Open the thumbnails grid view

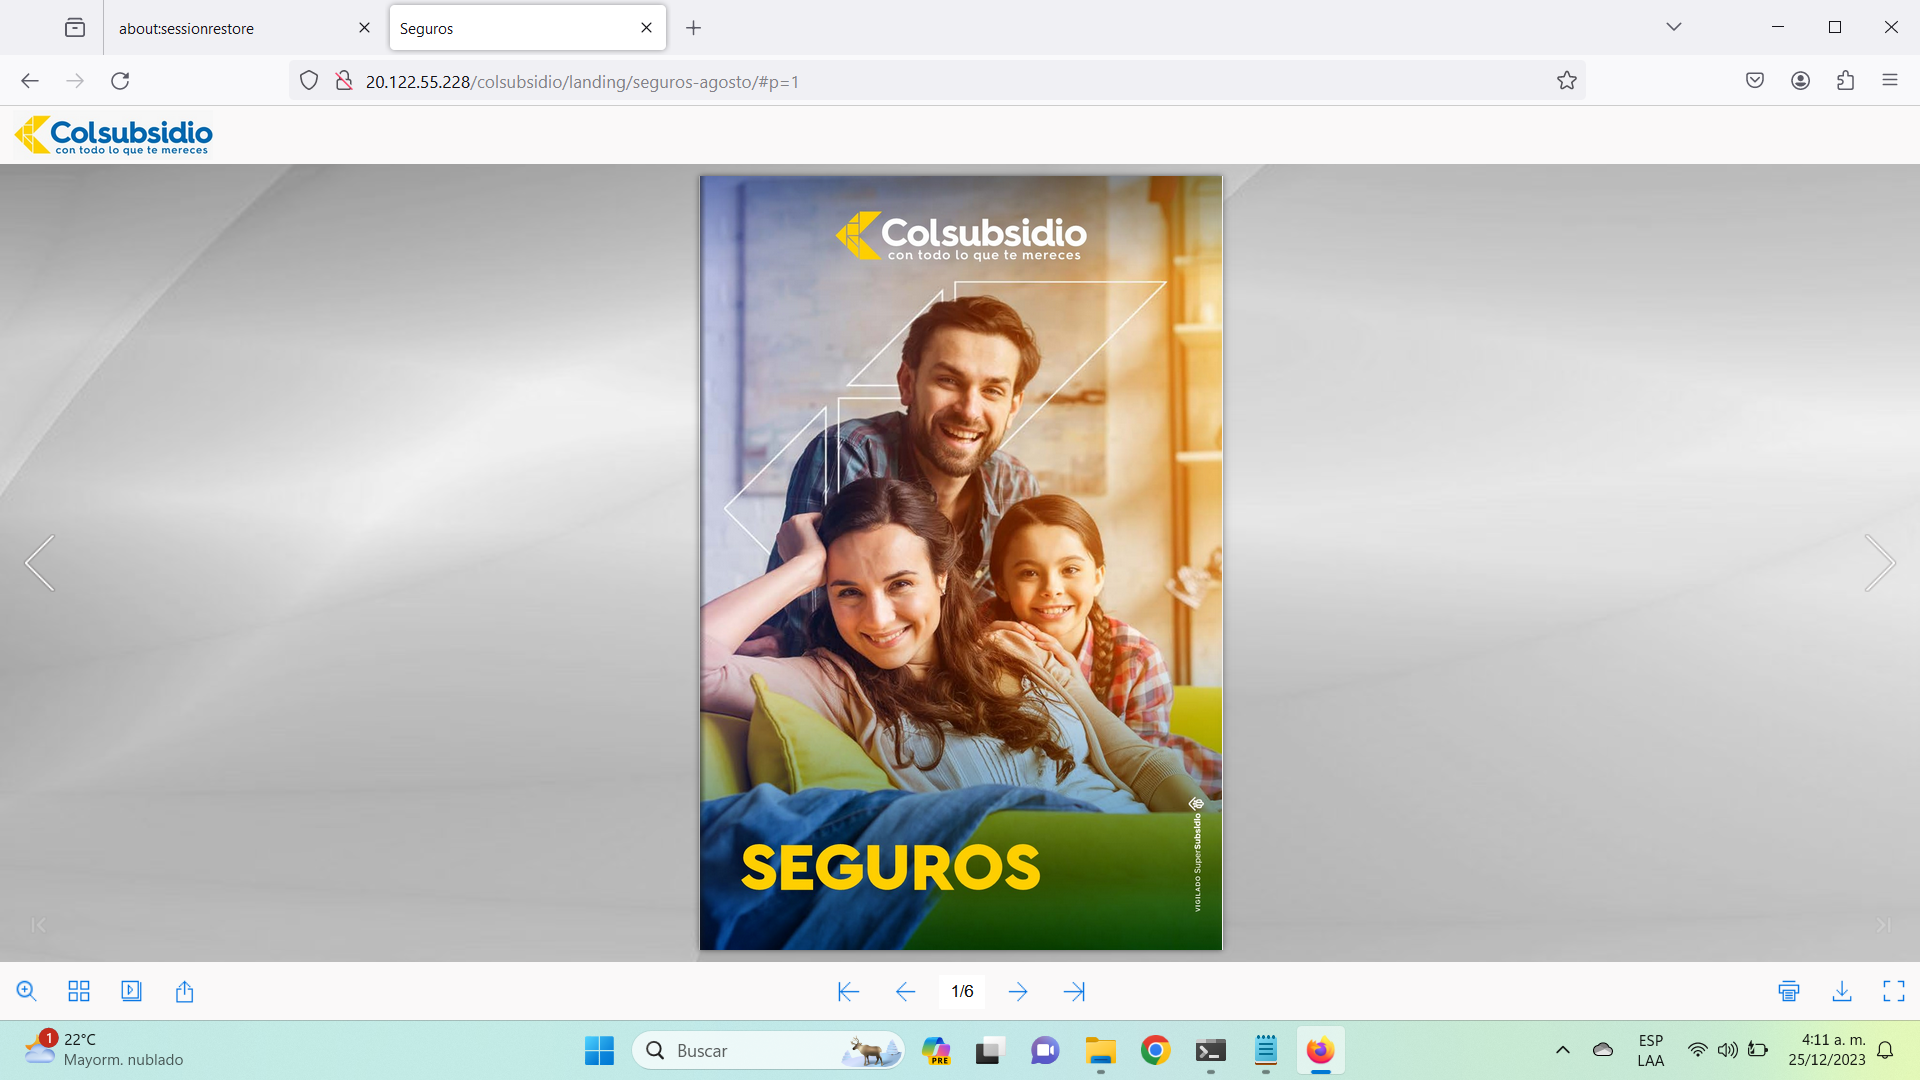[x=79, y=991]
